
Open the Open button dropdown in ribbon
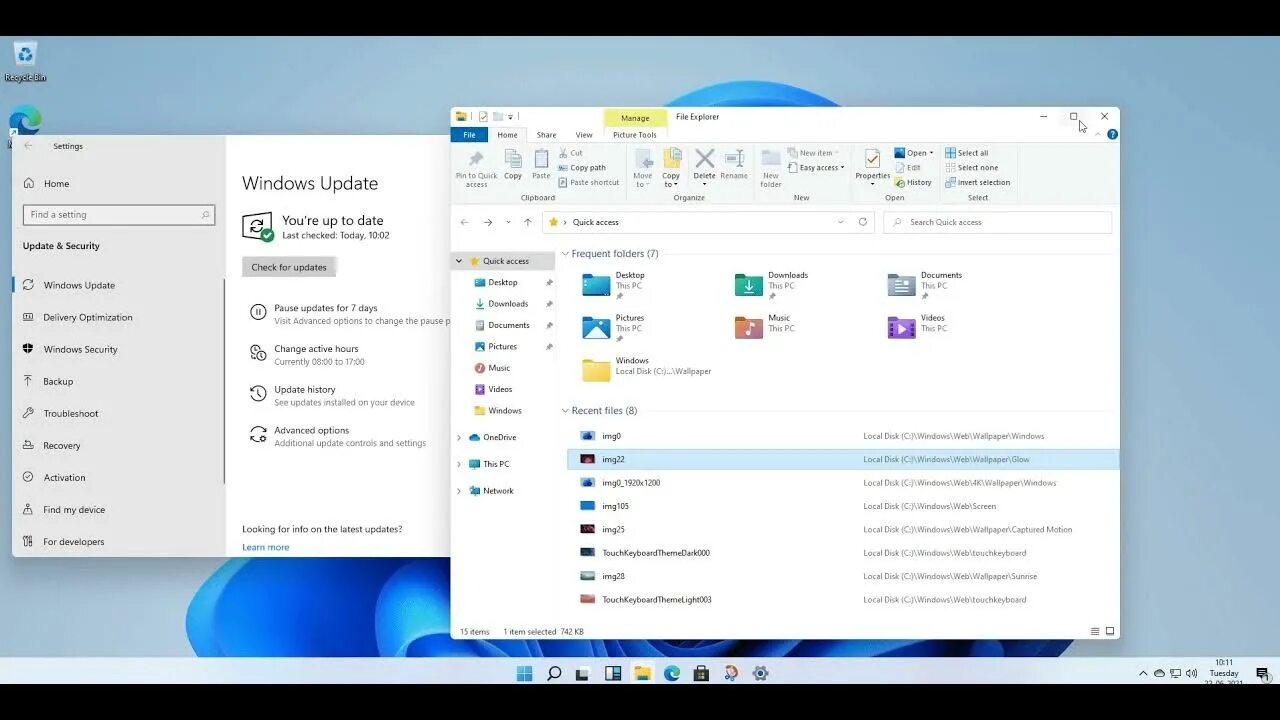point(931,153)
